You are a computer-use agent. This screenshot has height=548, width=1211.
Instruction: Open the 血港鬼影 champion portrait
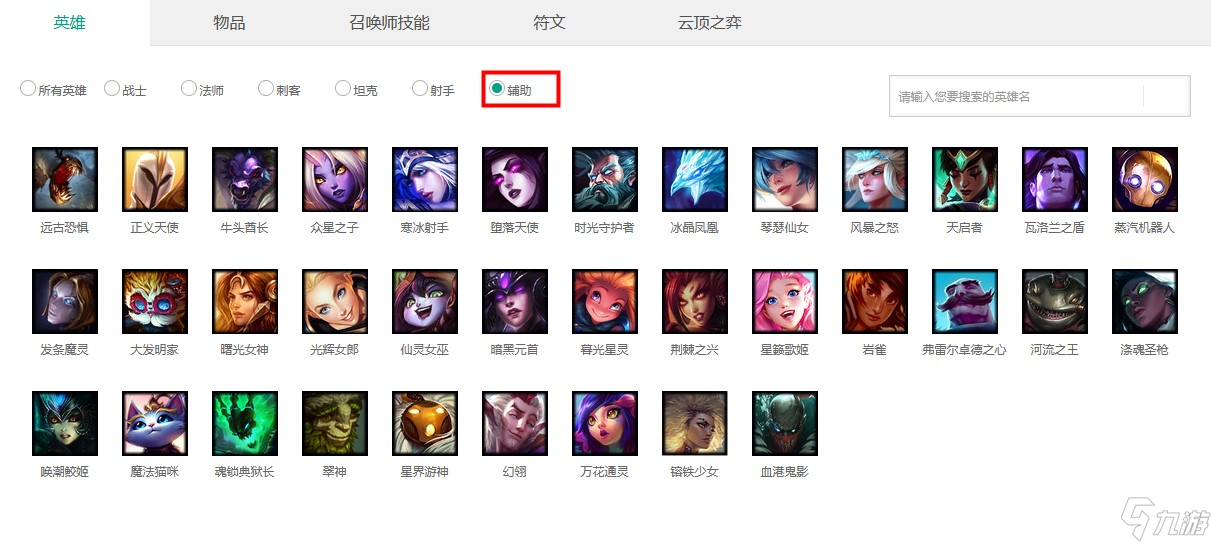click(785, 424)
